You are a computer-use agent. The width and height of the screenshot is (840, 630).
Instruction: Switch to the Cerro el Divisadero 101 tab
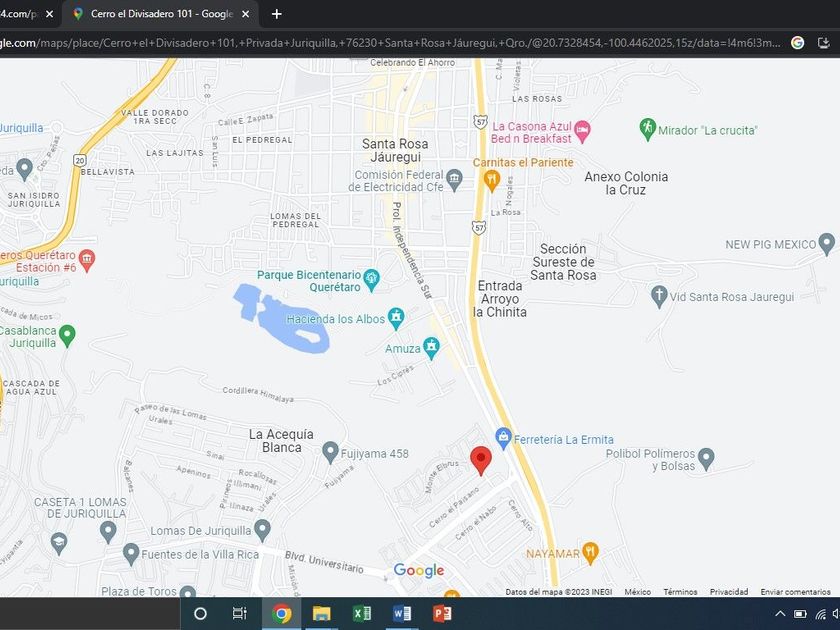pos(160,14)
